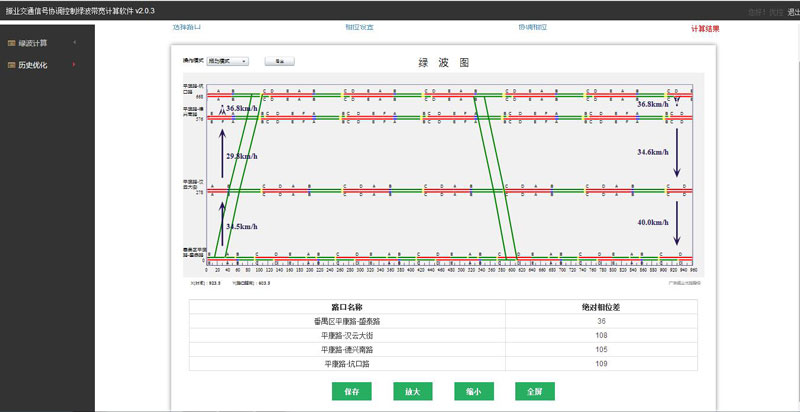Click the 全屏 fullscreen button
The image size is (800, 412).
tap(534, 392)
